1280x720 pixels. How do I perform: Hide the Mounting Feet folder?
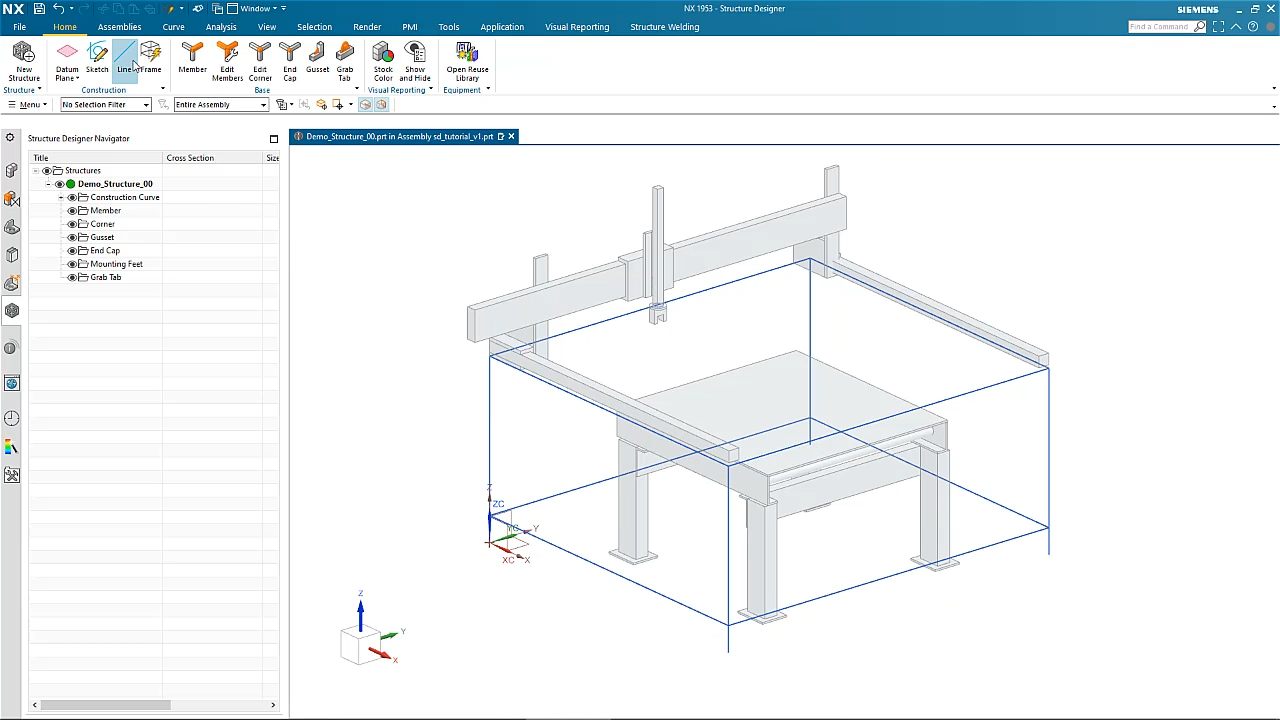coord(71,263)
